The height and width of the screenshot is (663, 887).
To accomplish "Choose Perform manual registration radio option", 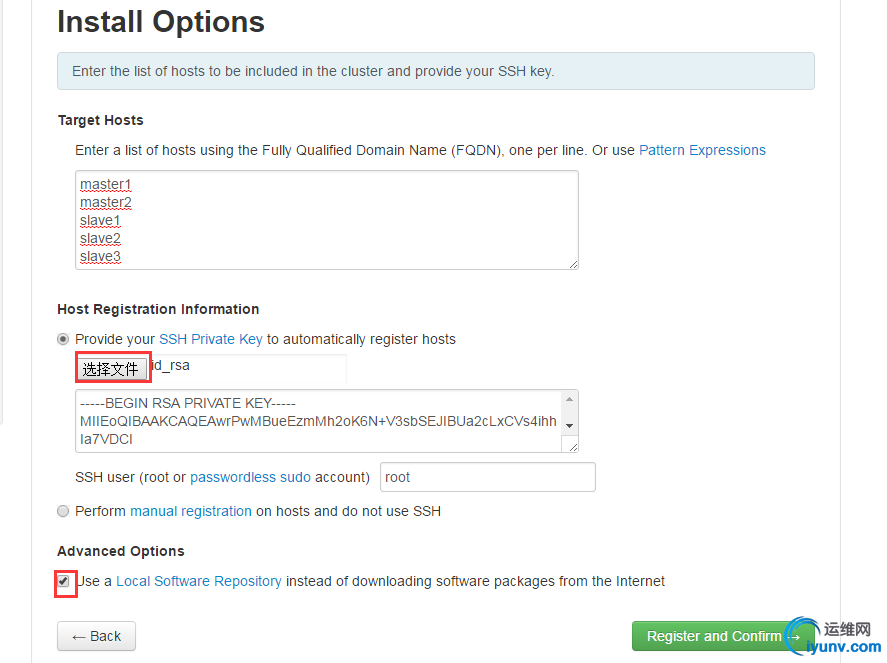I will click(64, 511).
